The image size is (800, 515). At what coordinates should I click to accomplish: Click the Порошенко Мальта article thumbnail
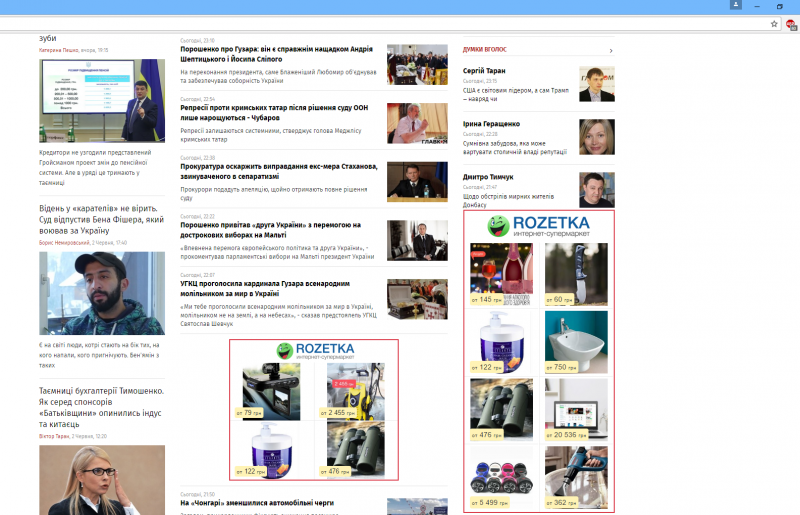417,240
